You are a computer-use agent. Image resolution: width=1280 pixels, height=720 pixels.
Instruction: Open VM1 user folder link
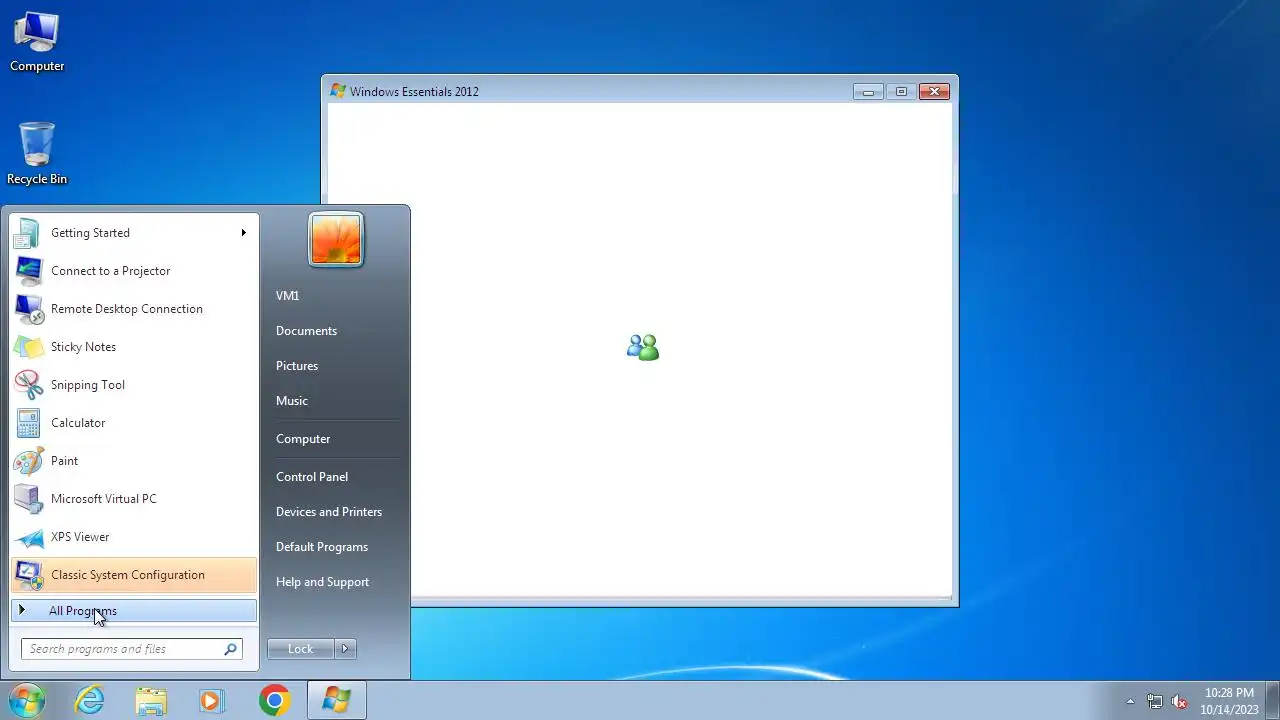pos(287,296)
